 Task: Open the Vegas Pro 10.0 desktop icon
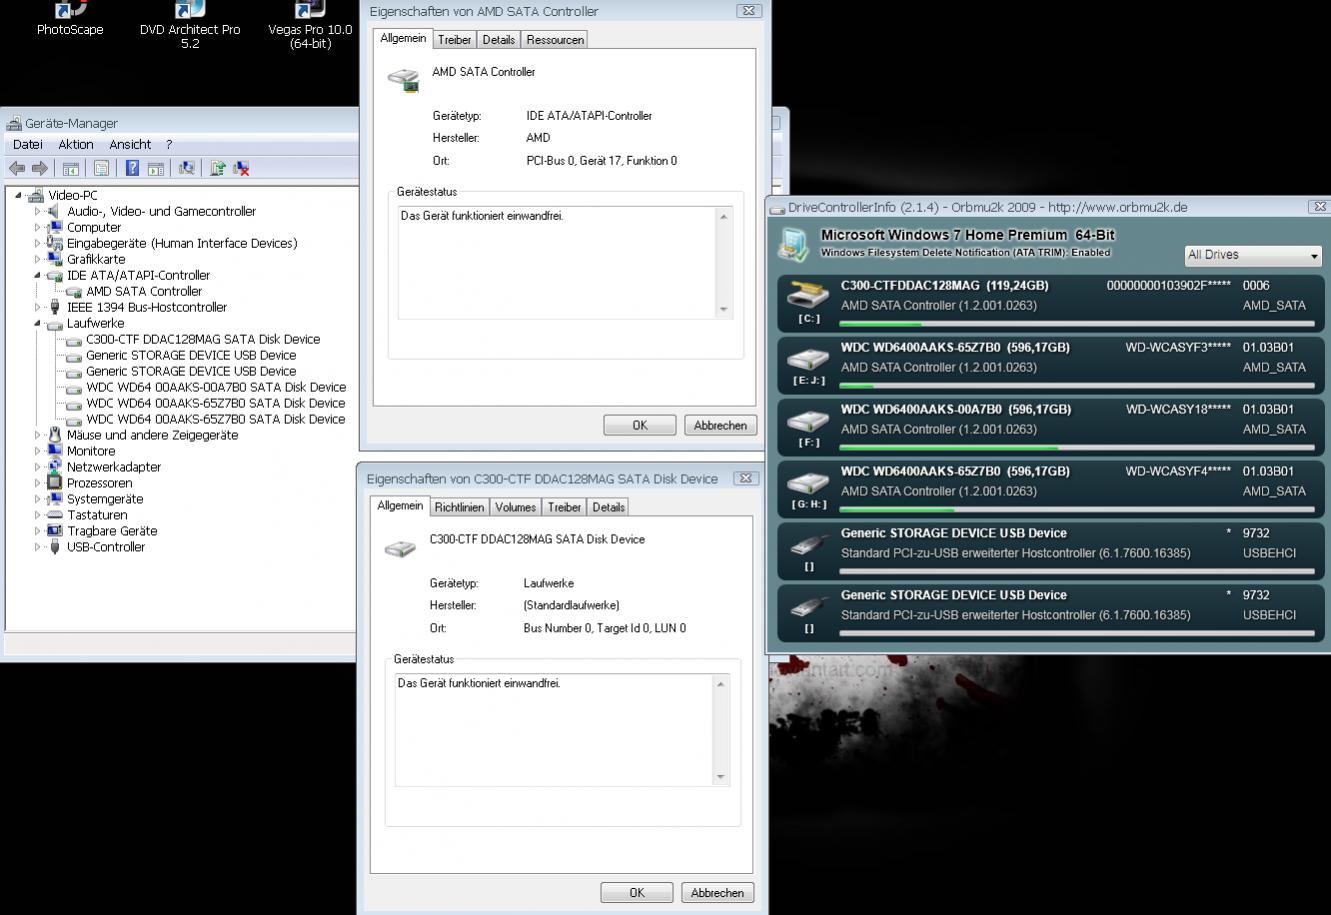coord(310,25)
